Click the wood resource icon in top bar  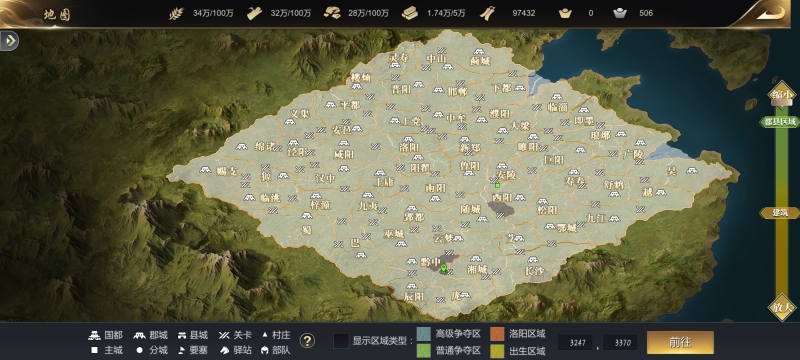tap(255, 13)
